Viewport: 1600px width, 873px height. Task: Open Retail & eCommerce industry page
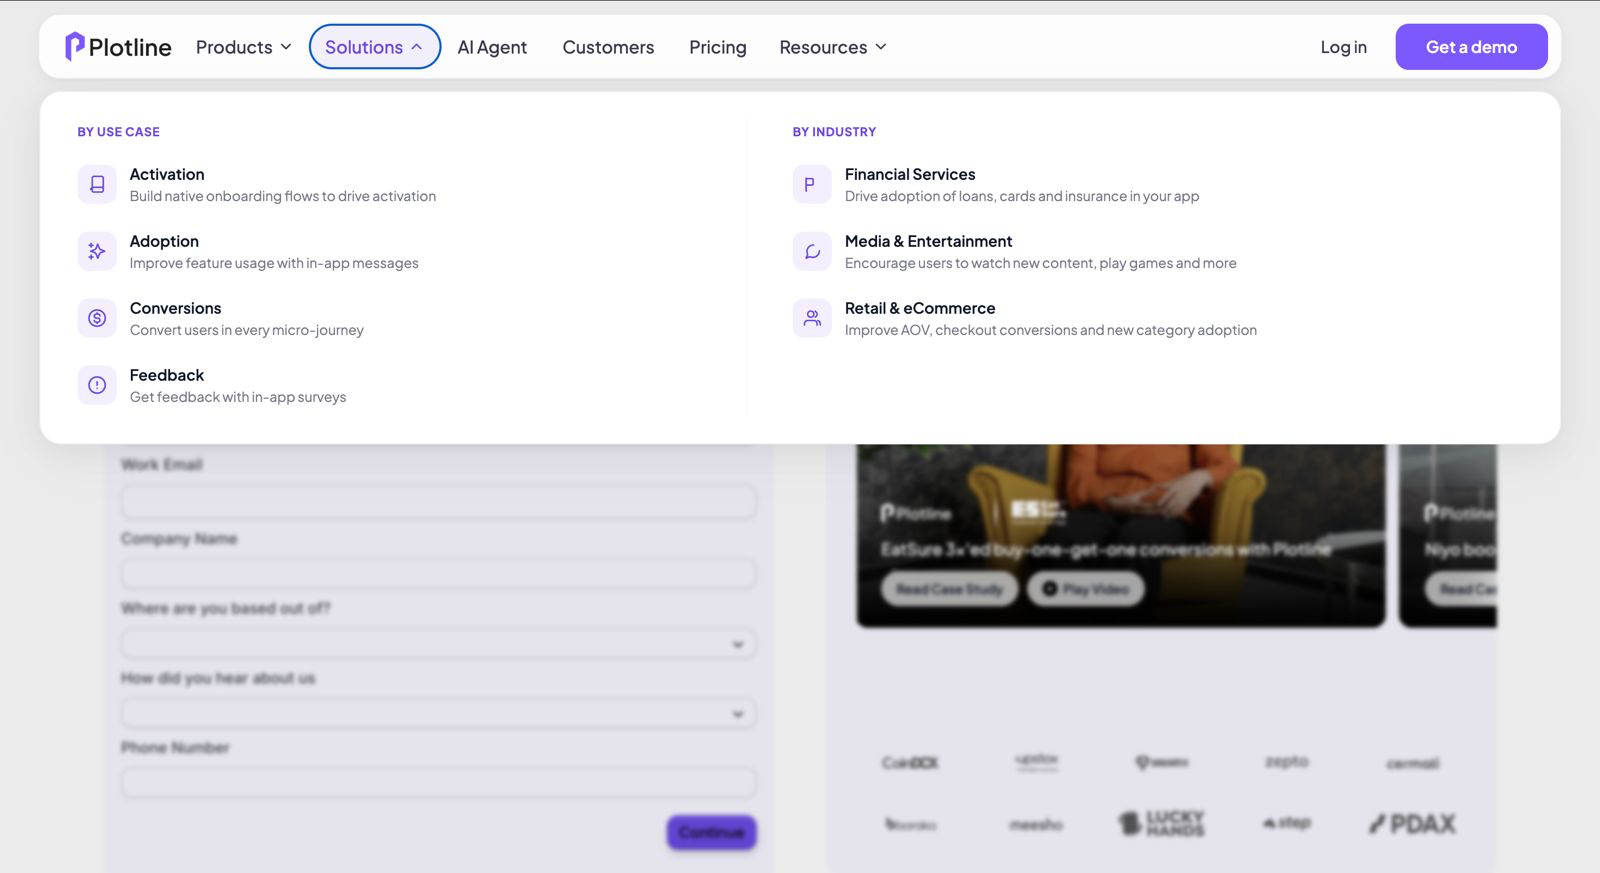point(920,308)
